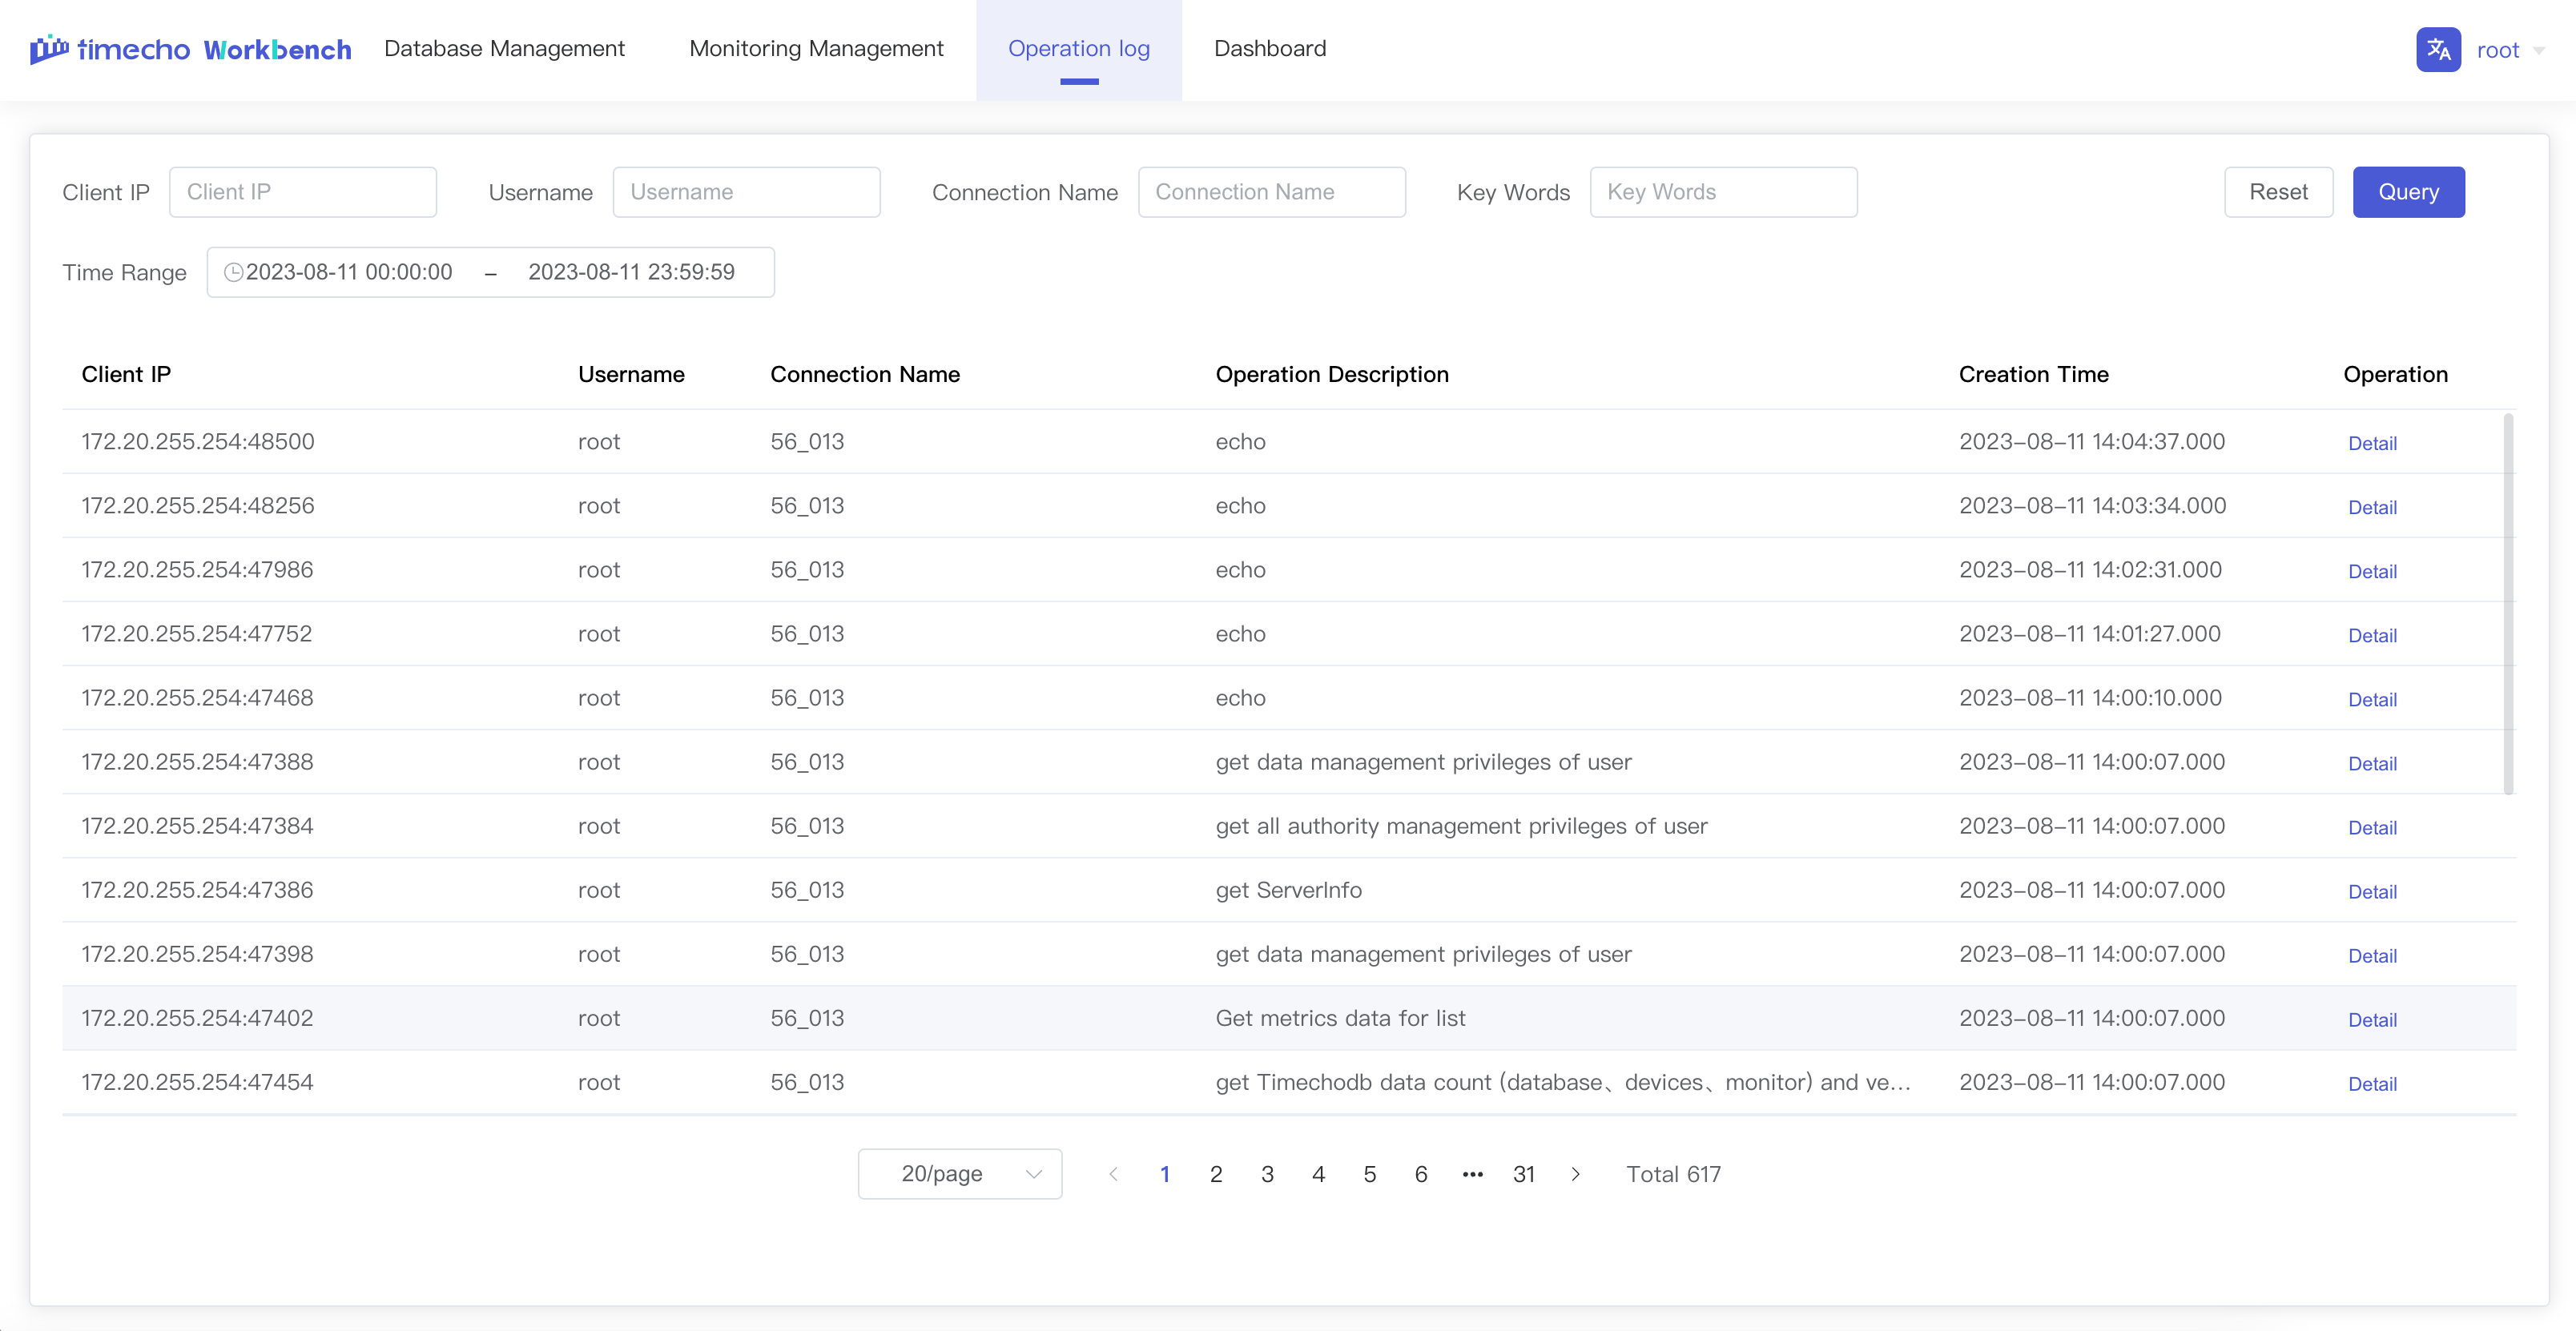Go to page 31

[1523, 1174]
